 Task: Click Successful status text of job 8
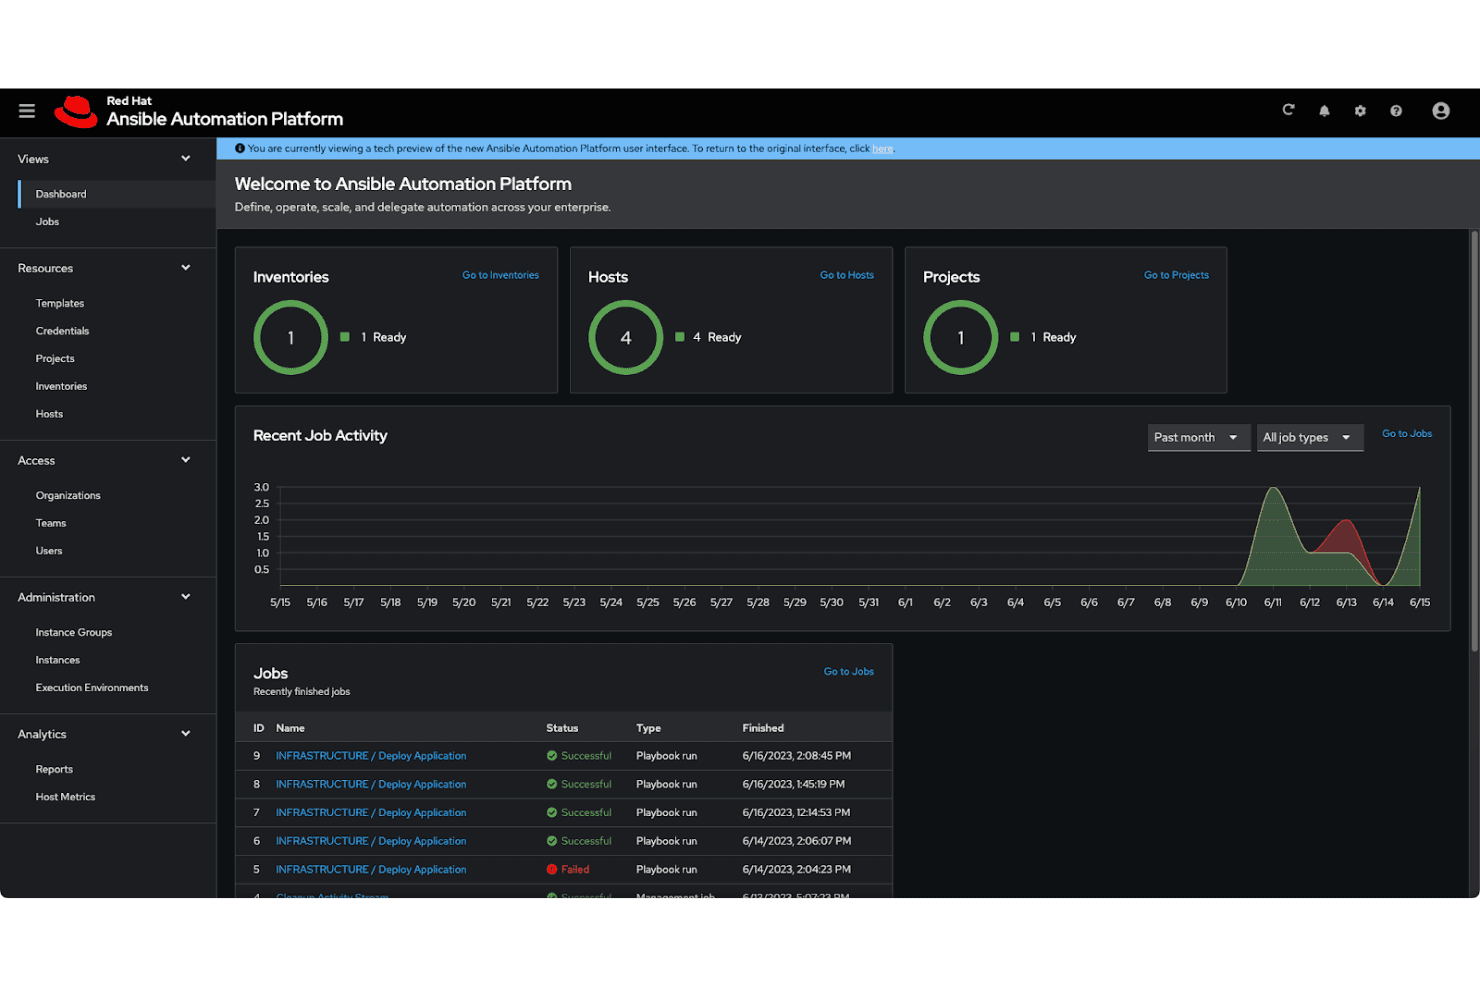(x=586, y=785)
